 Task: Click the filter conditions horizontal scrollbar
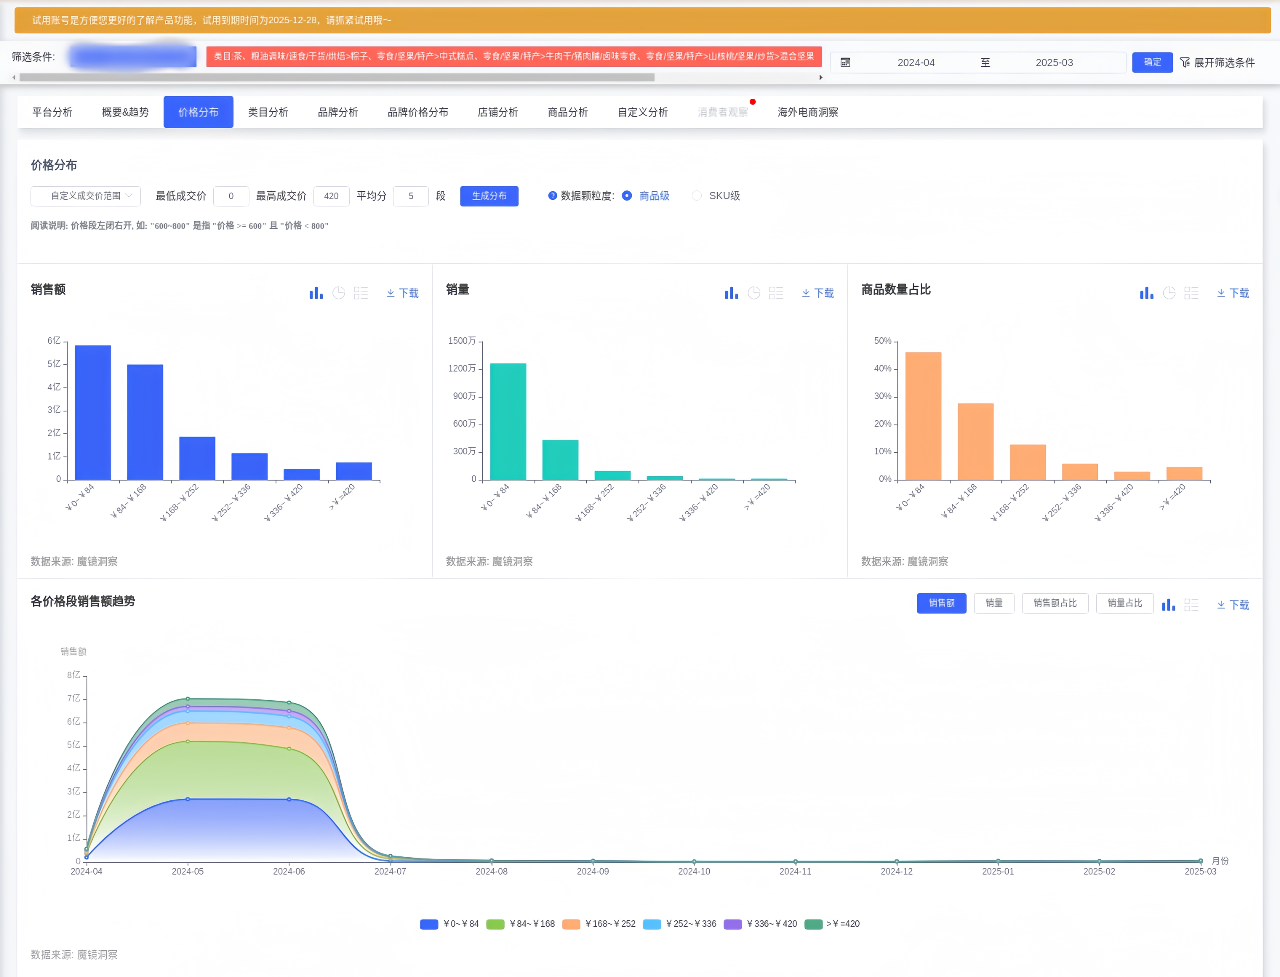(337, 77)
